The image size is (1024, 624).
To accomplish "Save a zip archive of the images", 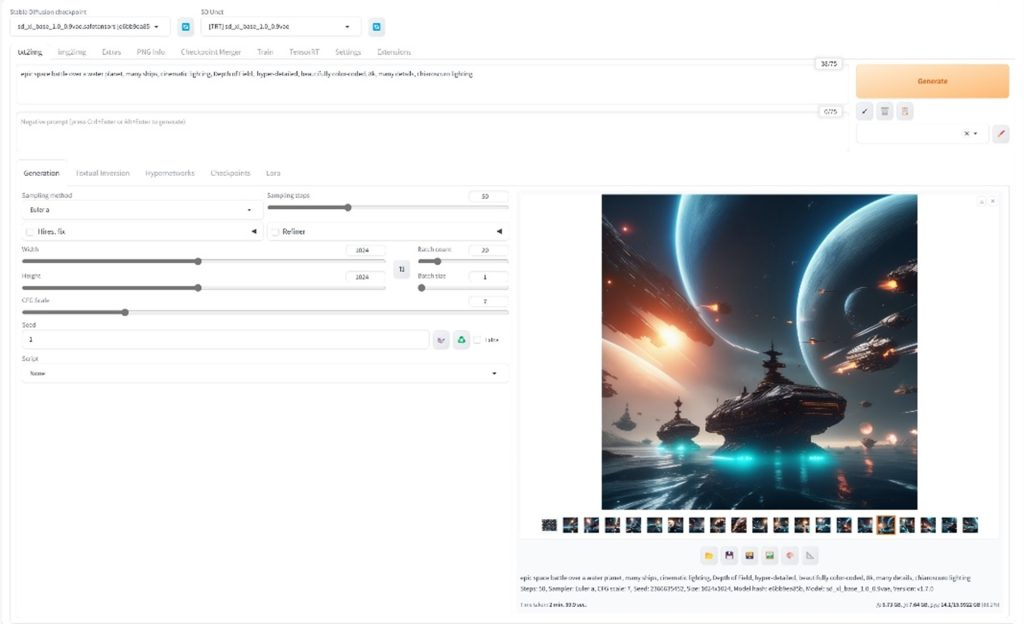I will coord(749,555).
